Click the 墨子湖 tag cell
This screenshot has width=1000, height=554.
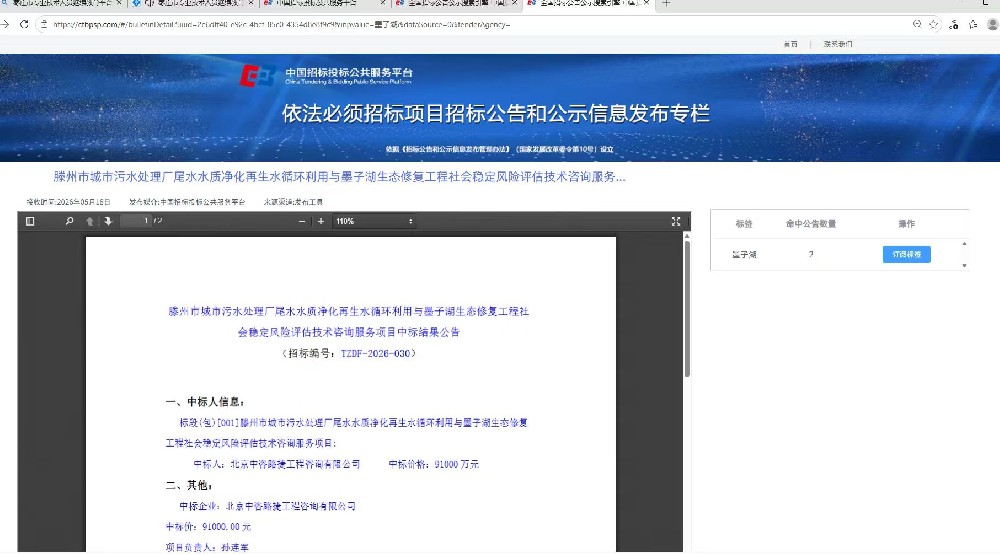[744, 254]
